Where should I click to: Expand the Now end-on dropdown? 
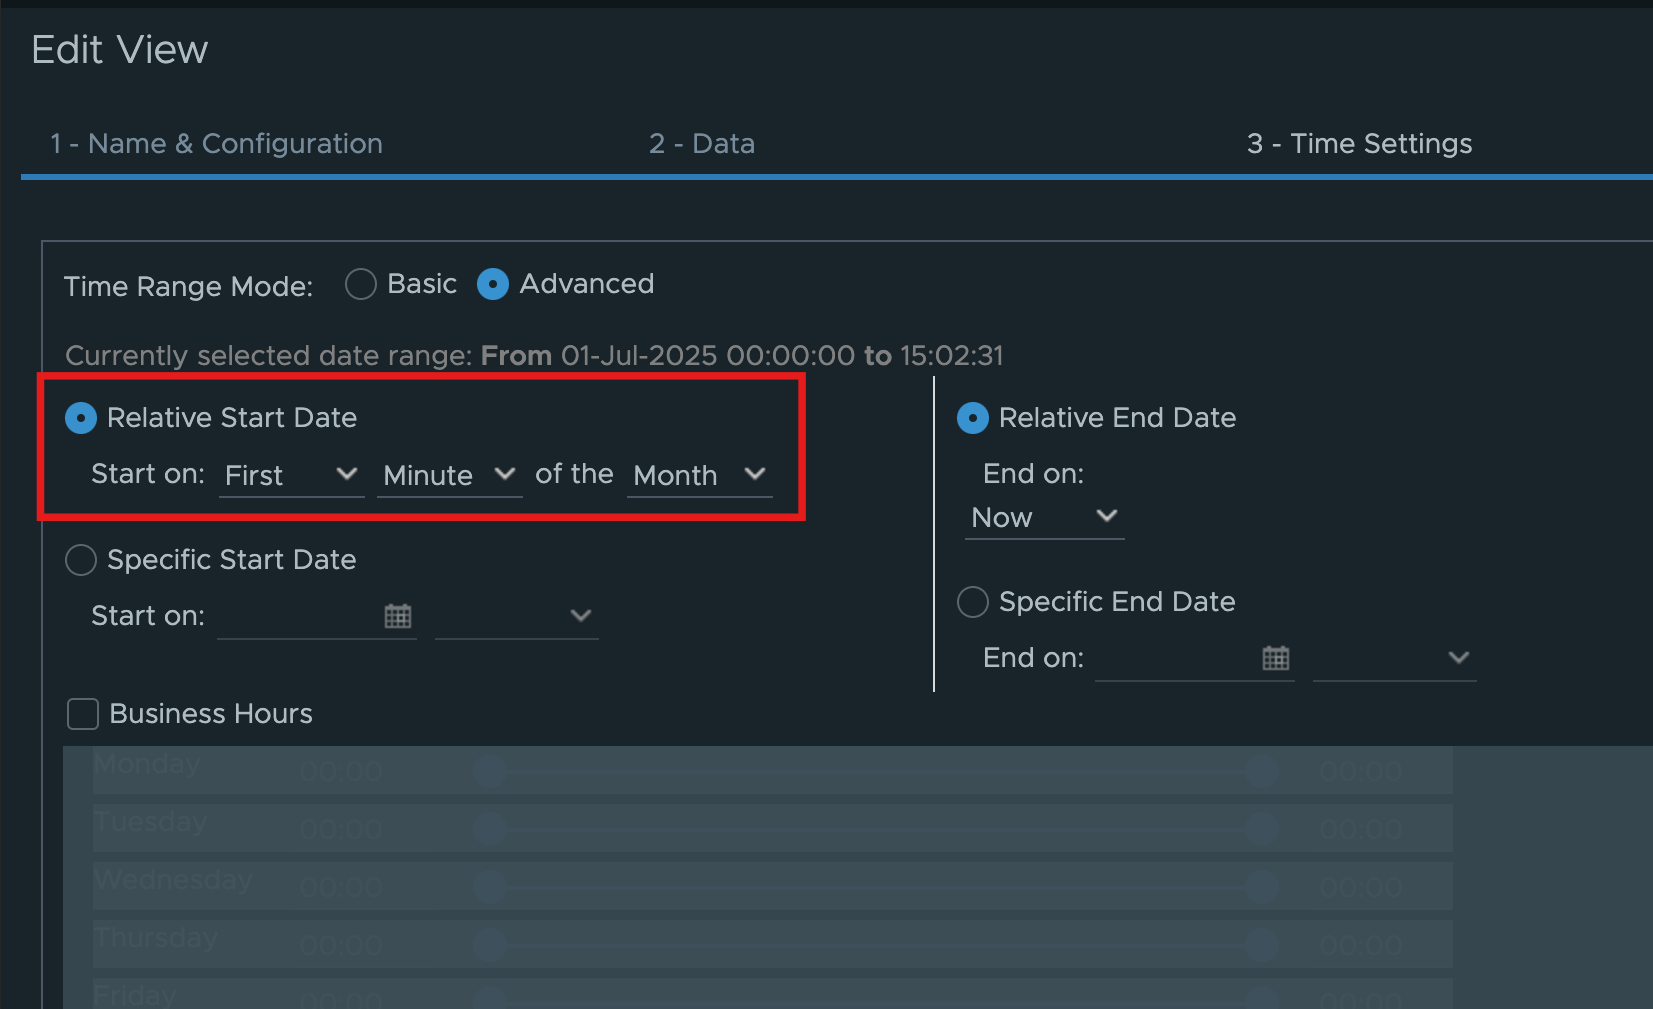point(1044,518)
